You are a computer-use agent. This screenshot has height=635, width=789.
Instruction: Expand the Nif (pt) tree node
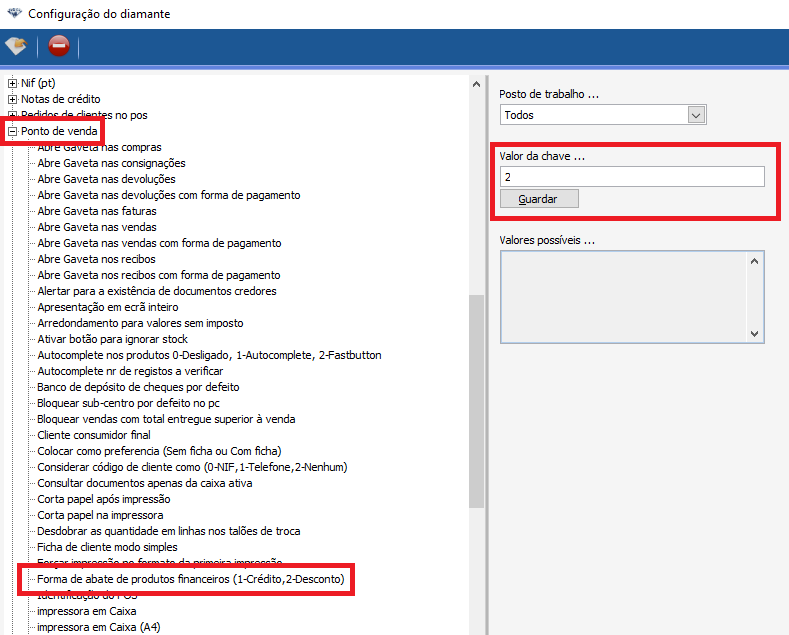coord(13,83)
